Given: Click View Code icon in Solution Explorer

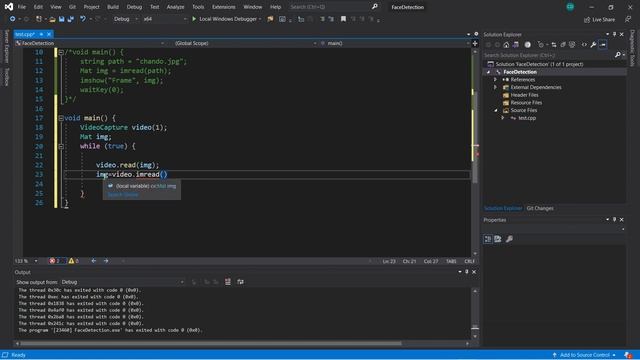Looking at the screenshot, I should pos(584,44).
